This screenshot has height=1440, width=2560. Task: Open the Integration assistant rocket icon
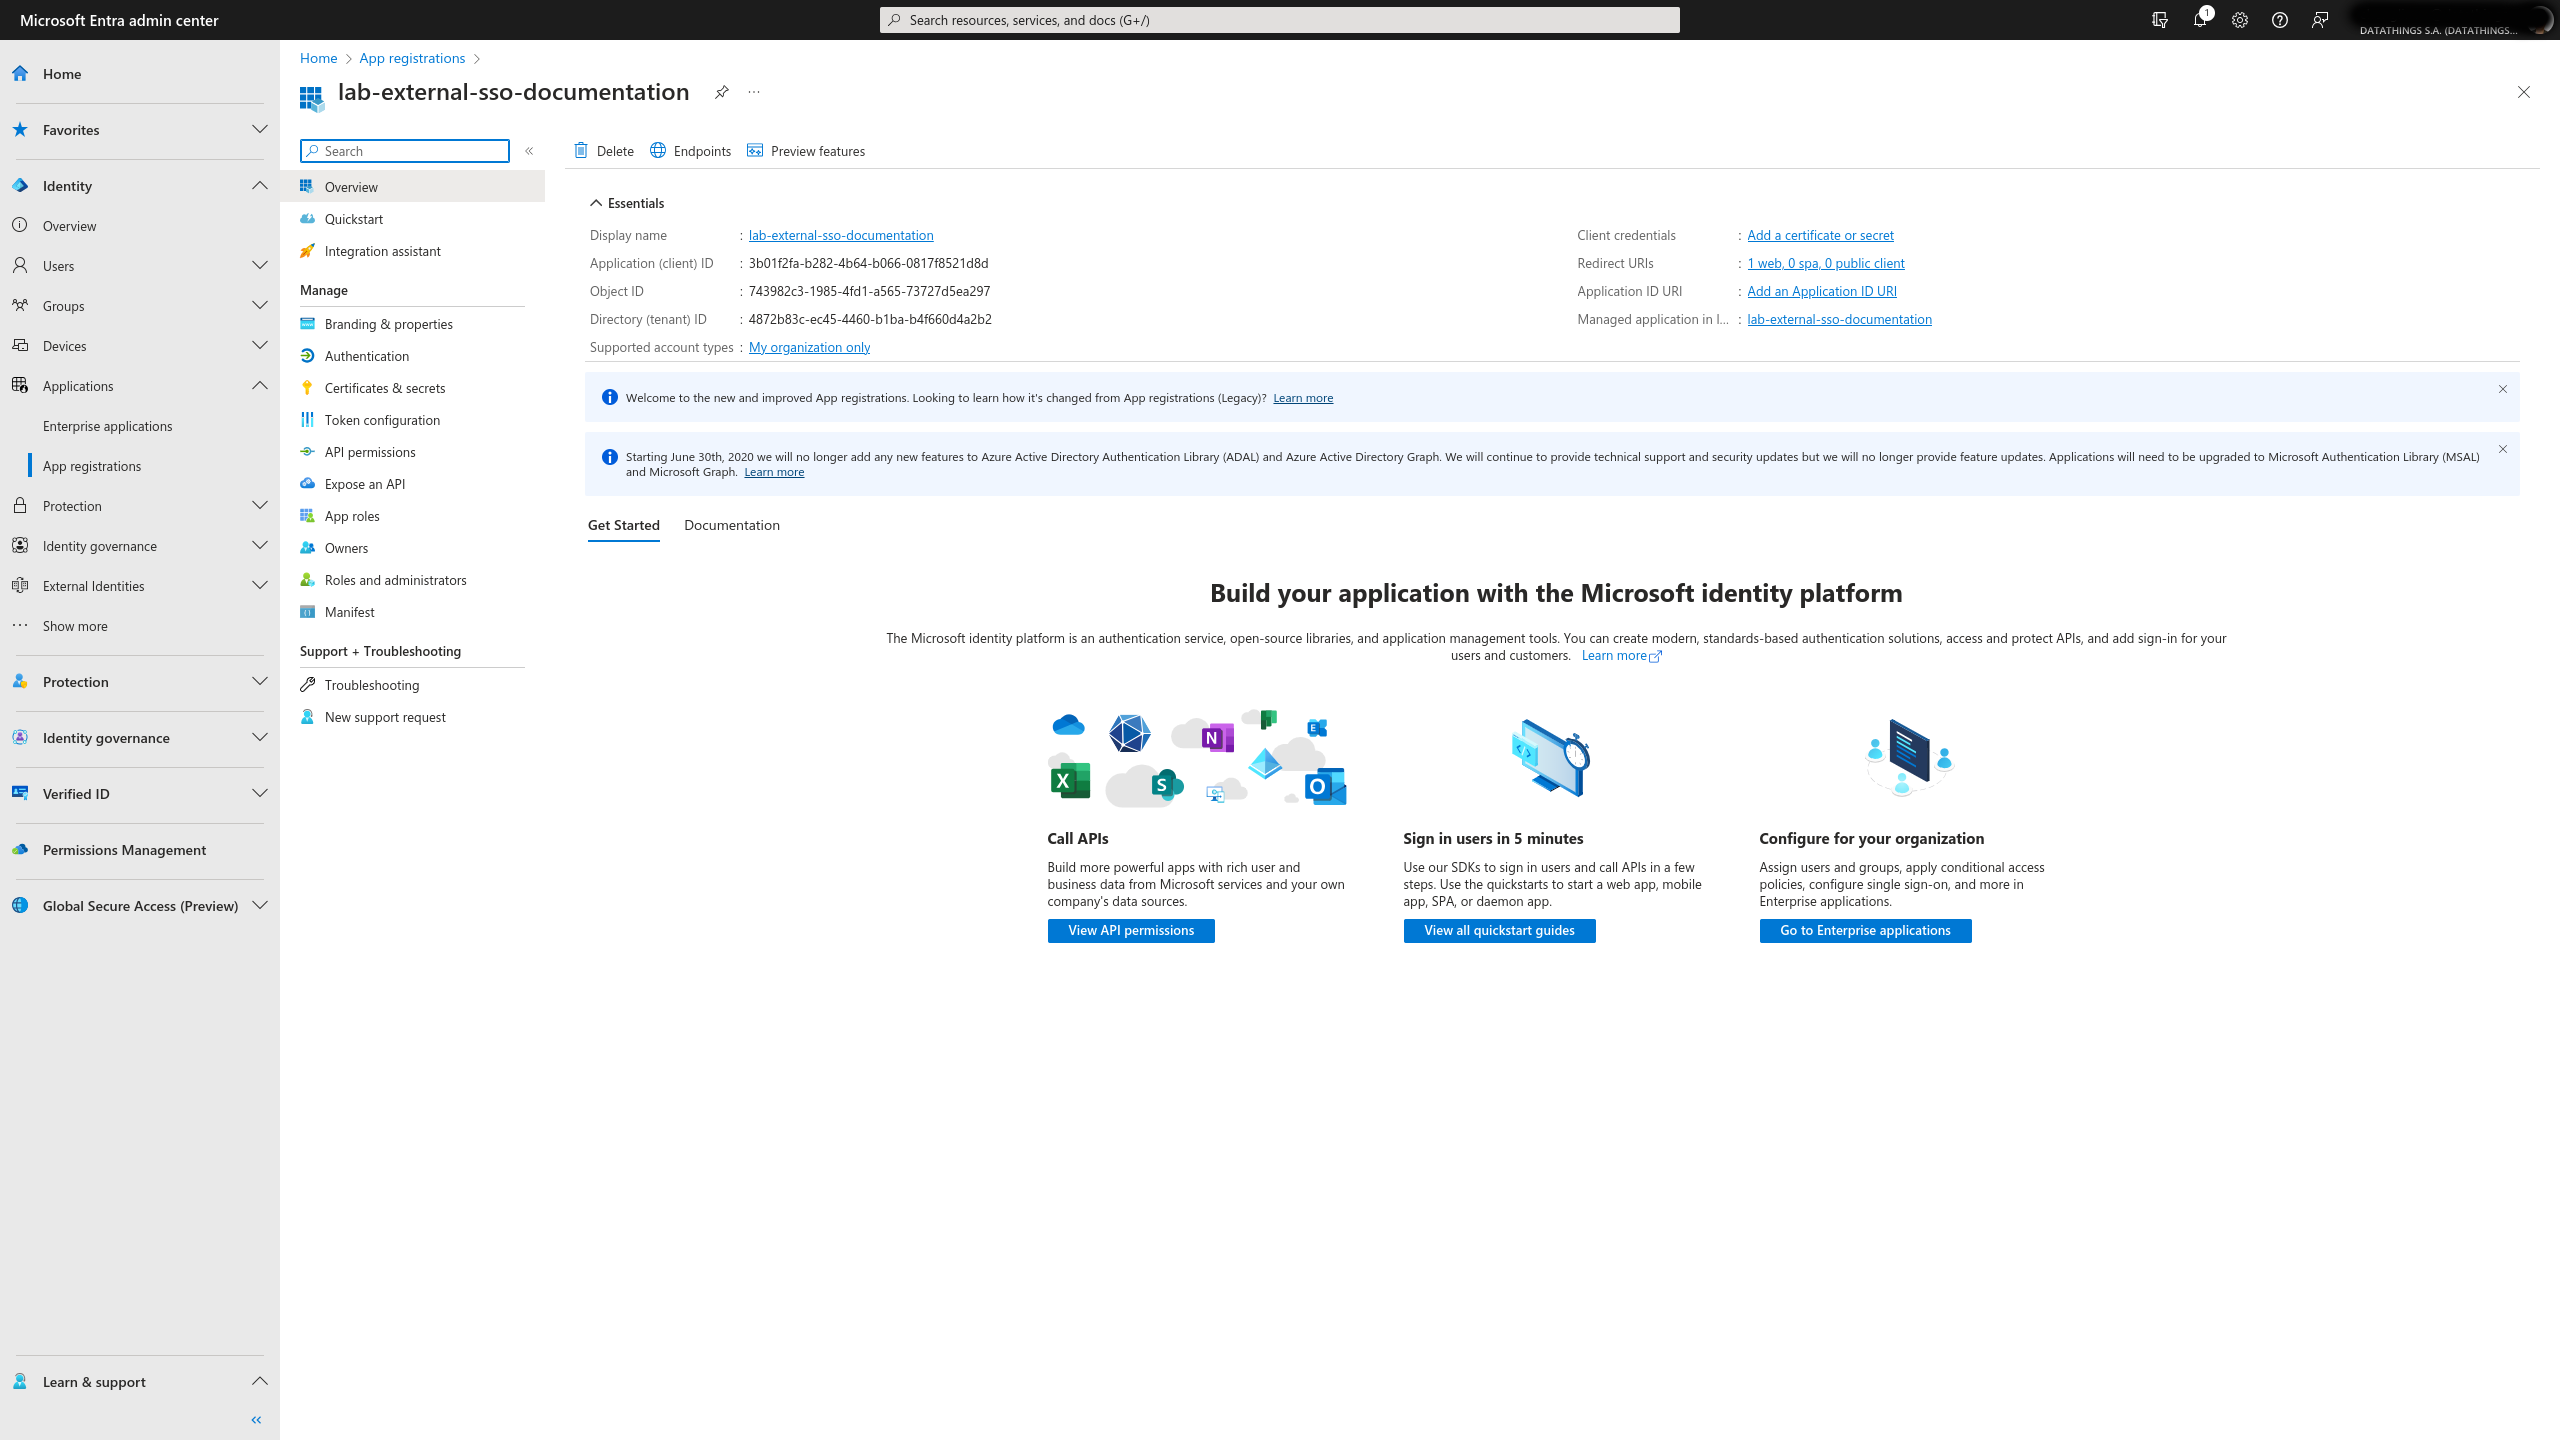click(x=308, y=251)
